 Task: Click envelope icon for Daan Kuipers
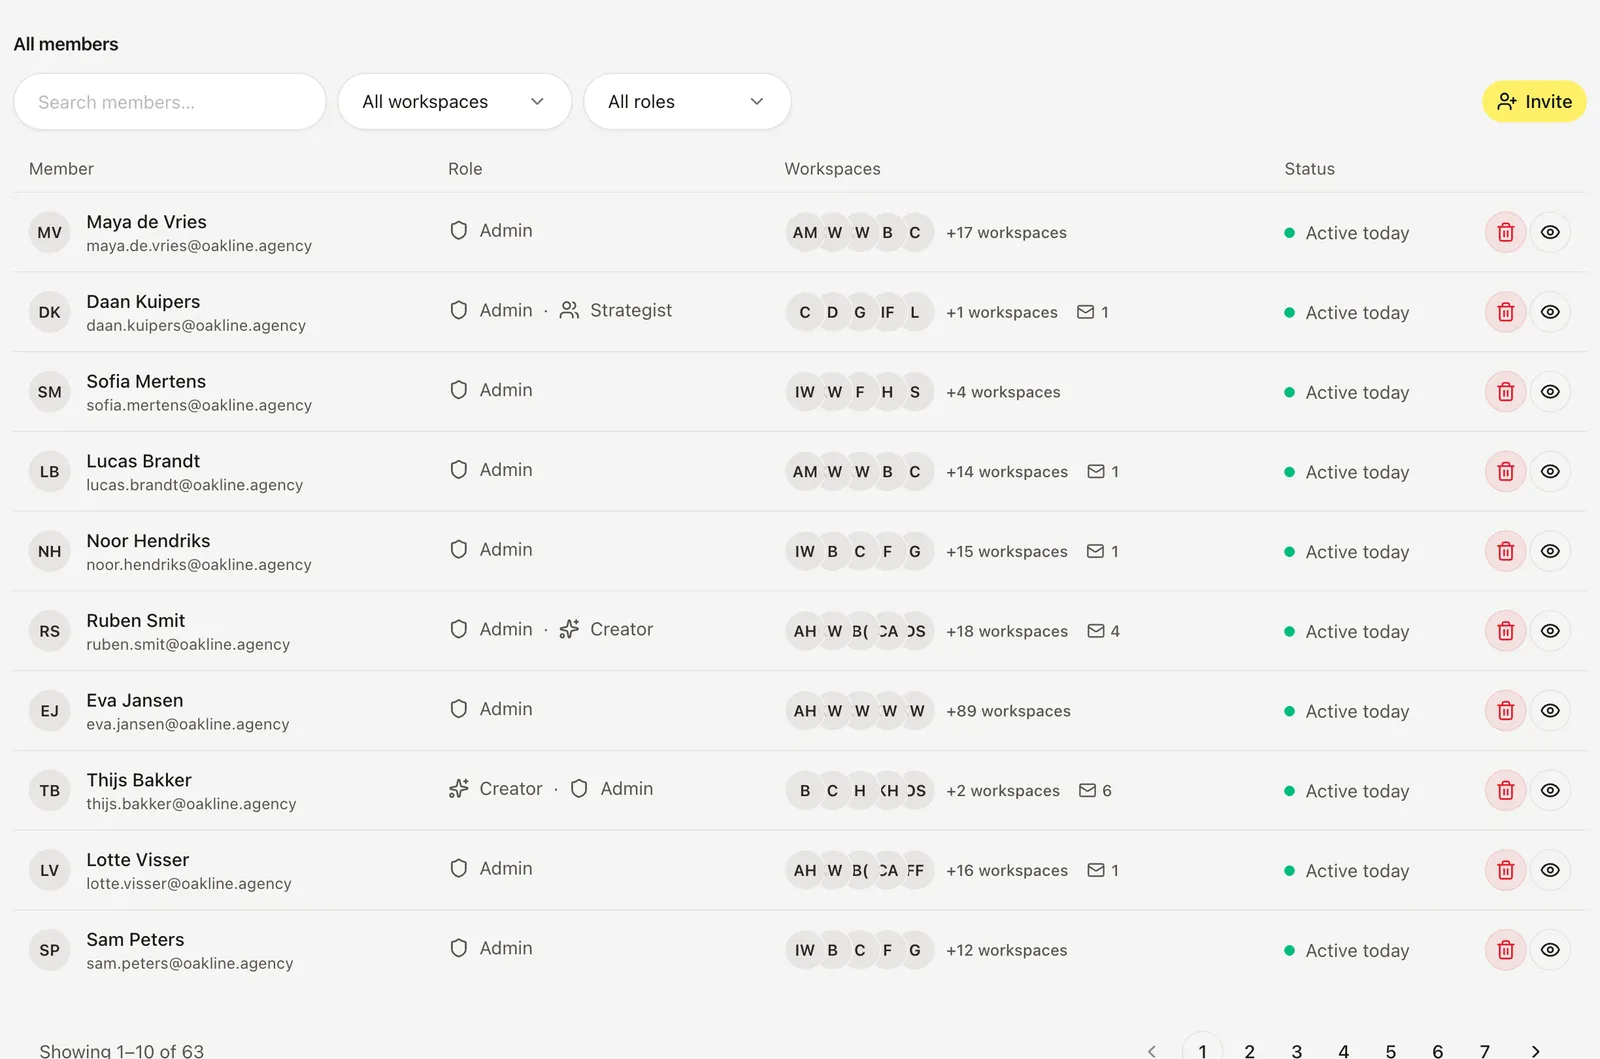[1086, 312]
